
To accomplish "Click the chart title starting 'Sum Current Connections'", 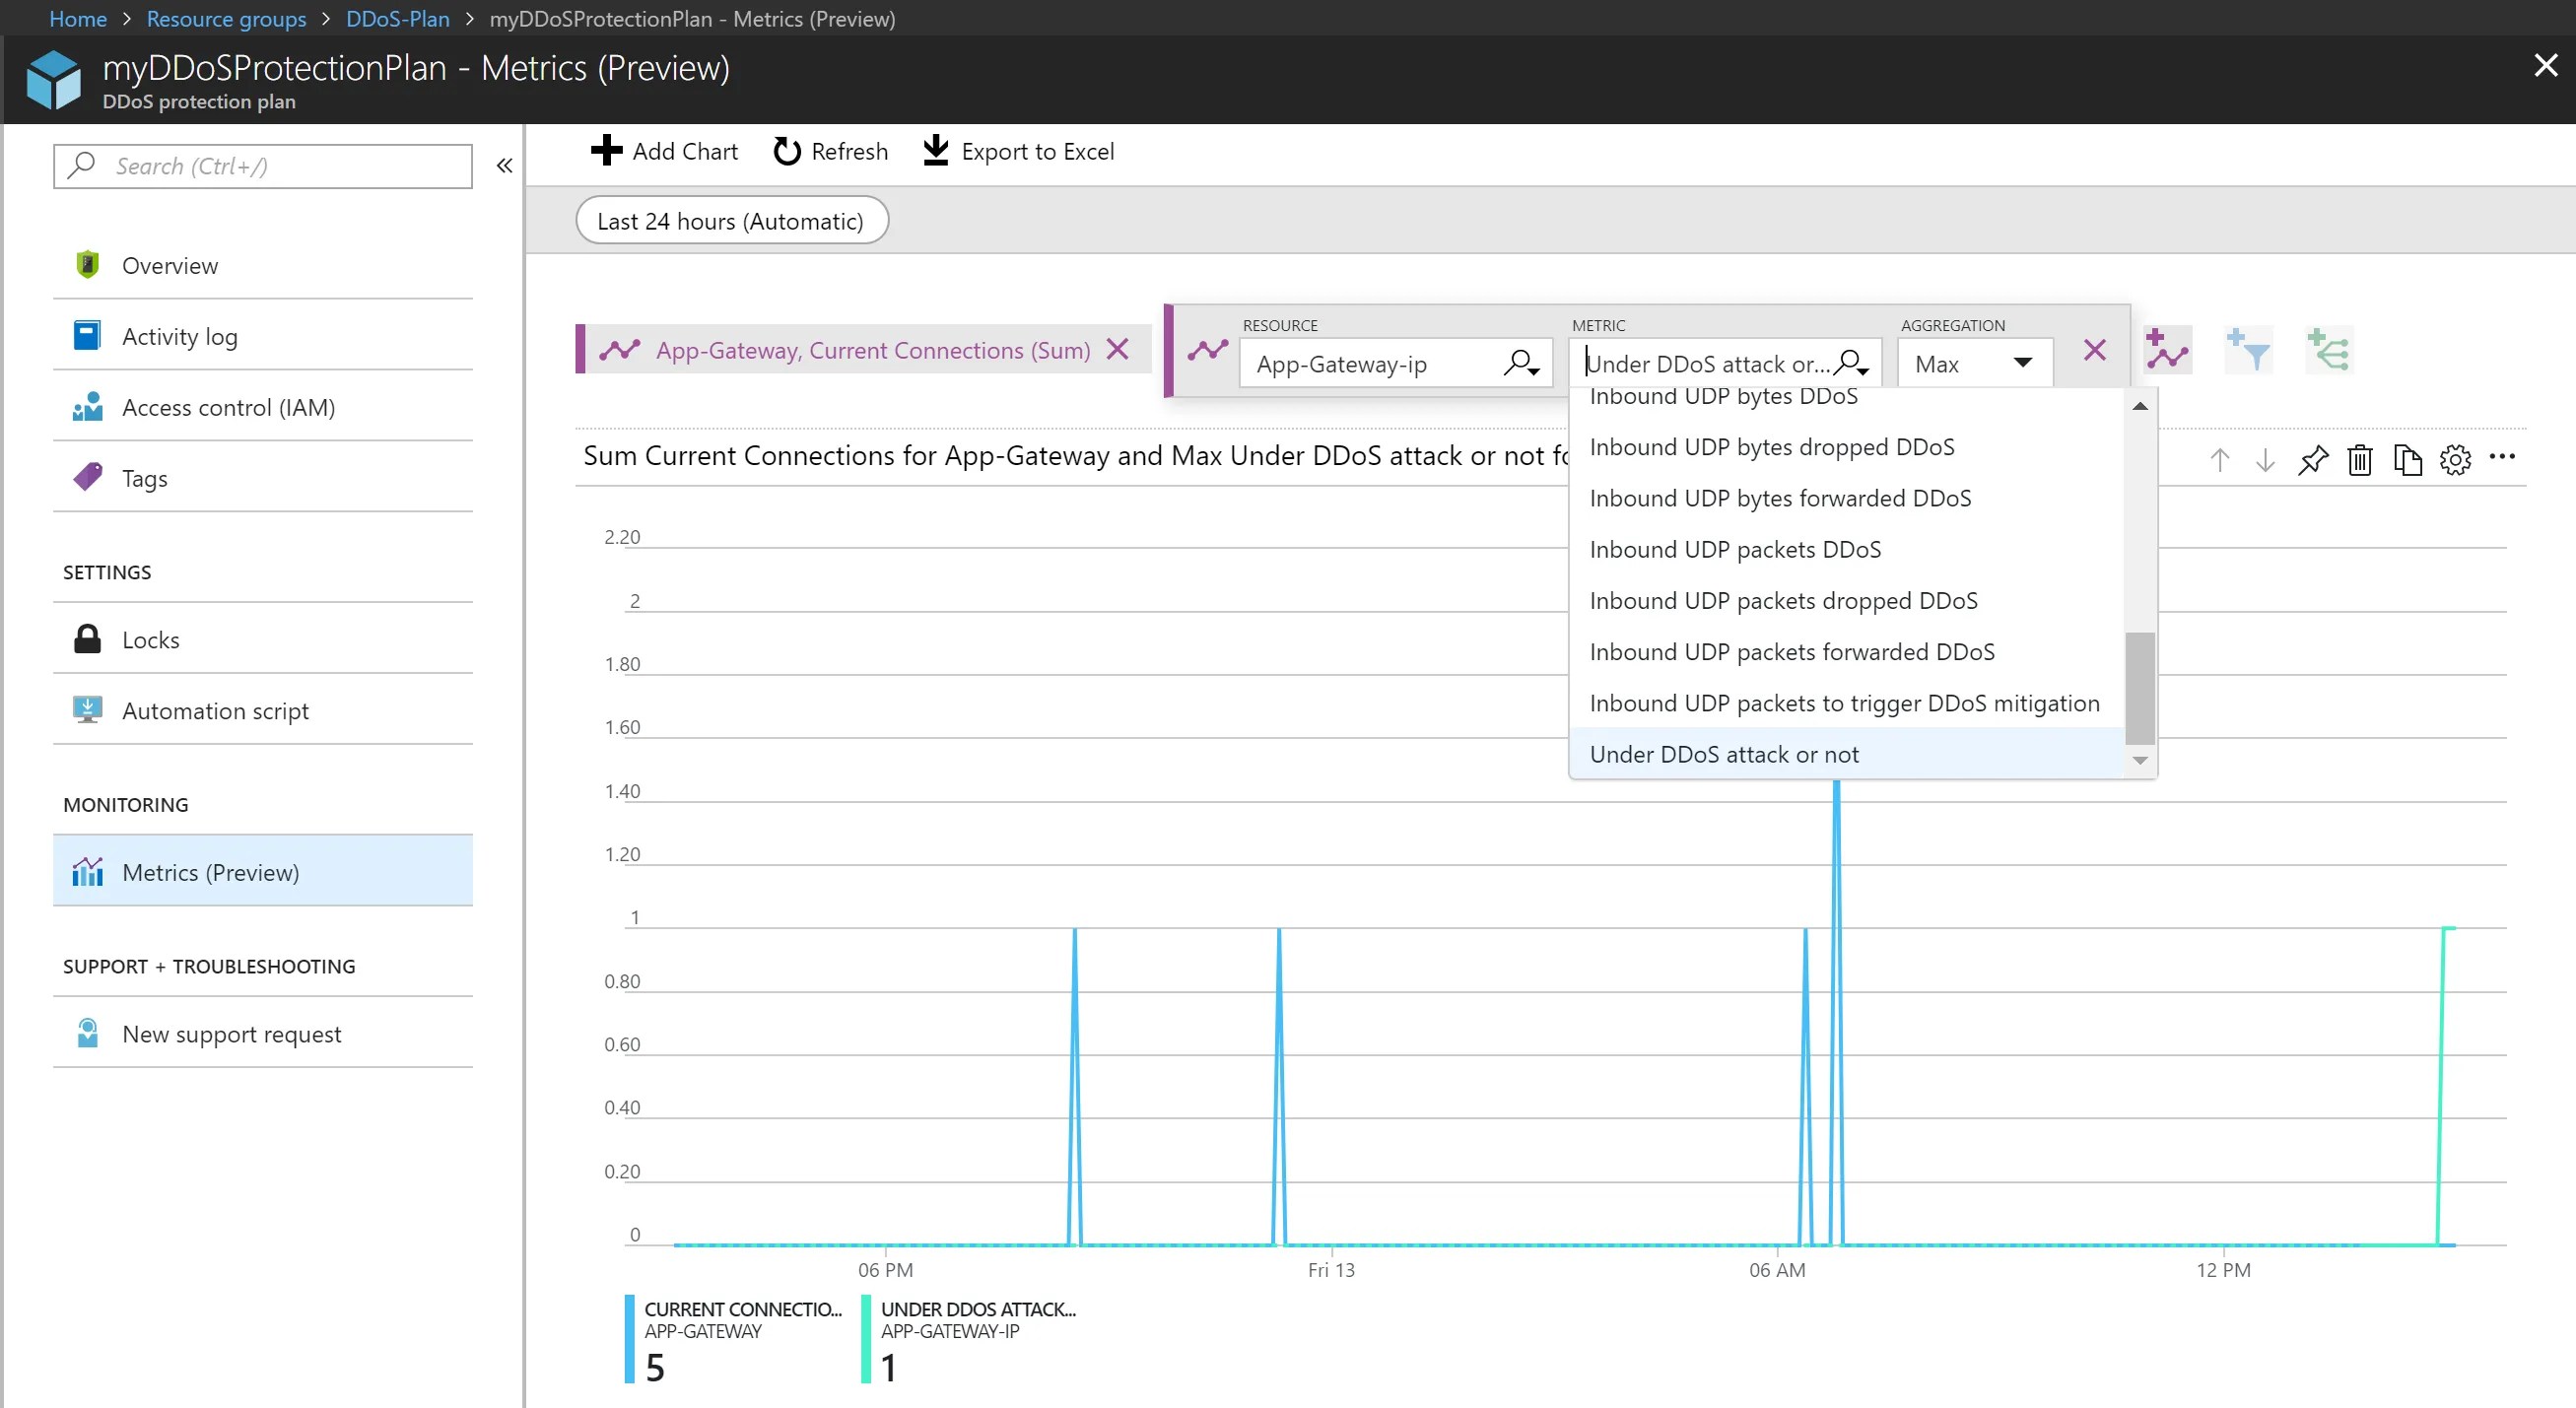I will (1076, 455).
